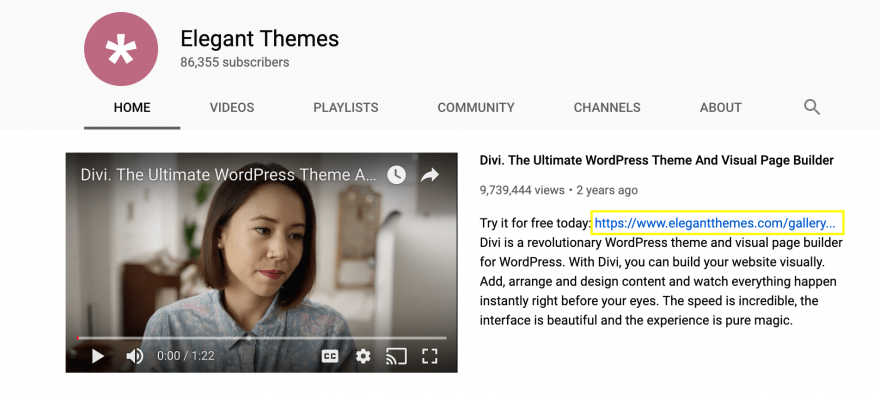Image resolution: width=880 pixels, height=394 pixels.
Task: Select the 86,355 subscribers text
Action: tap(235, 62)
